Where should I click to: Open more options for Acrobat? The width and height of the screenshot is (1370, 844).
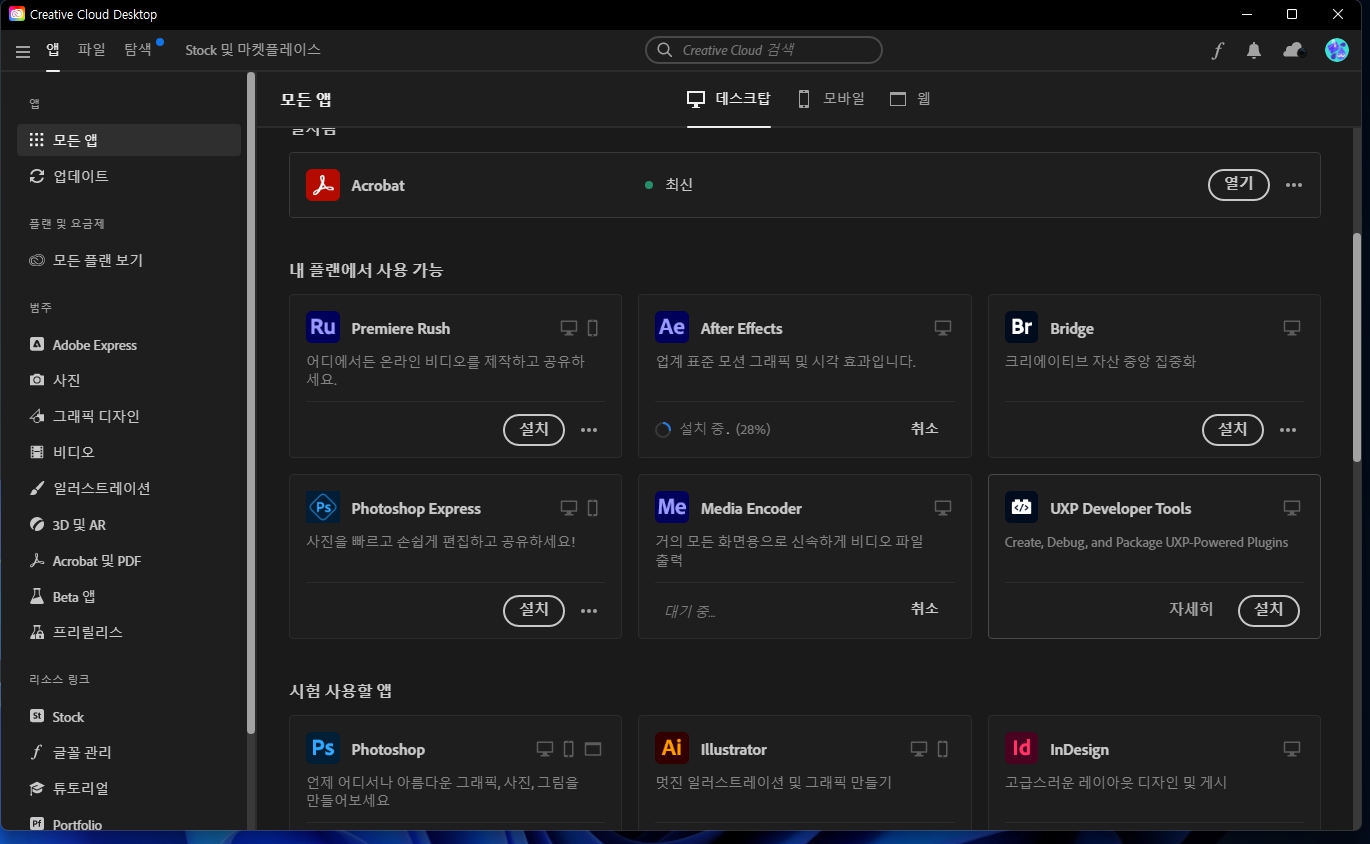[1294, 185]
